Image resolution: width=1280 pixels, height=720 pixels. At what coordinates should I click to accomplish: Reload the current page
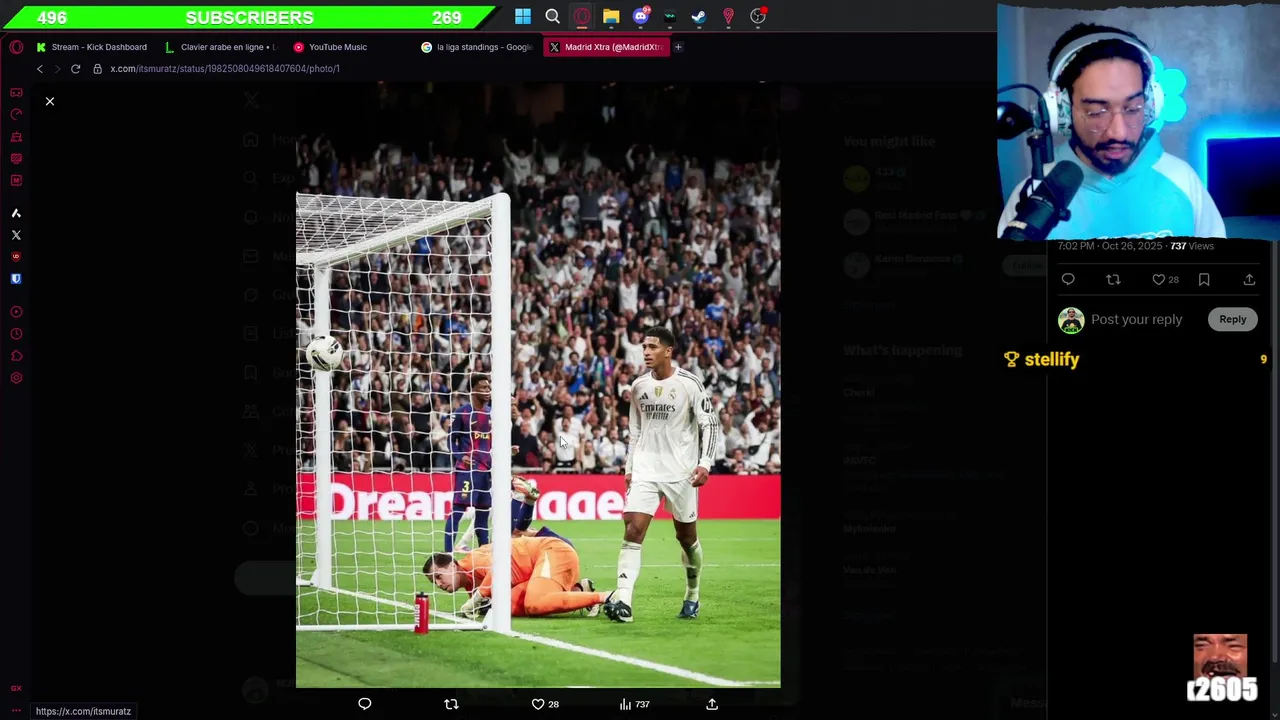[x=75, y=69]
